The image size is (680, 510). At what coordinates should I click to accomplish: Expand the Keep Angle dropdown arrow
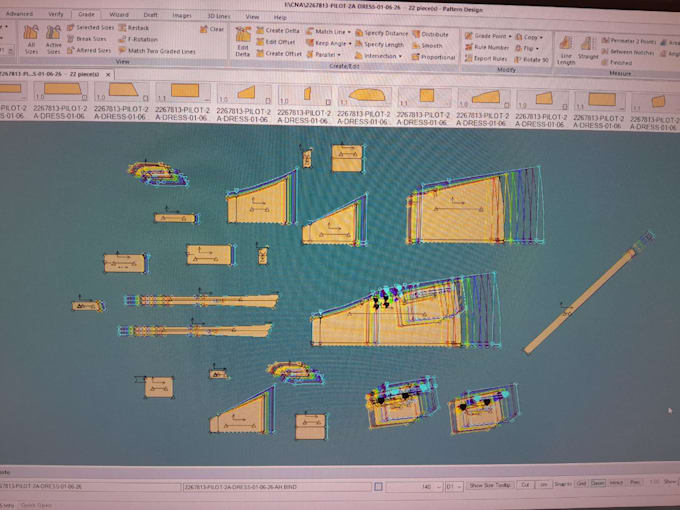pos(350,43)
